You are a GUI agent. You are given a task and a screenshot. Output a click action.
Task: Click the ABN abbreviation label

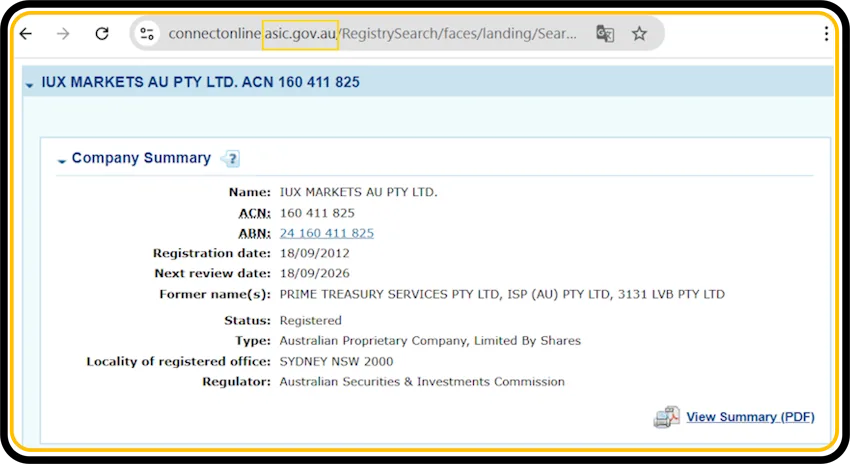(254, 234)
